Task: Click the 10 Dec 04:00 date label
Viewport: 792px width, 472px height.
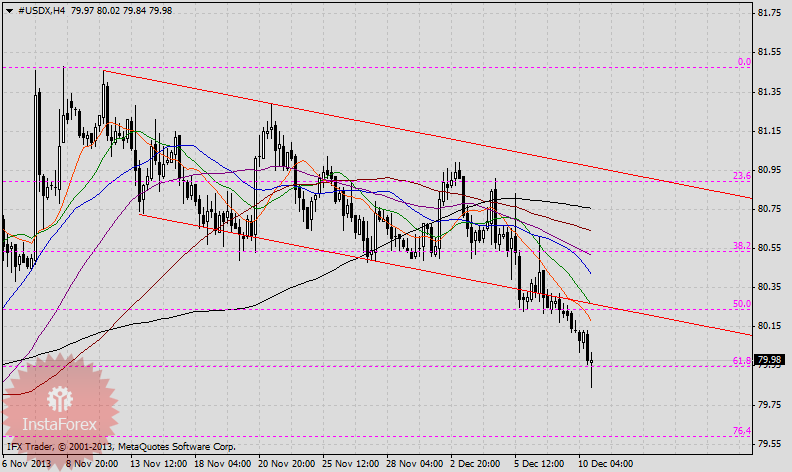Action: click(605, 464)
